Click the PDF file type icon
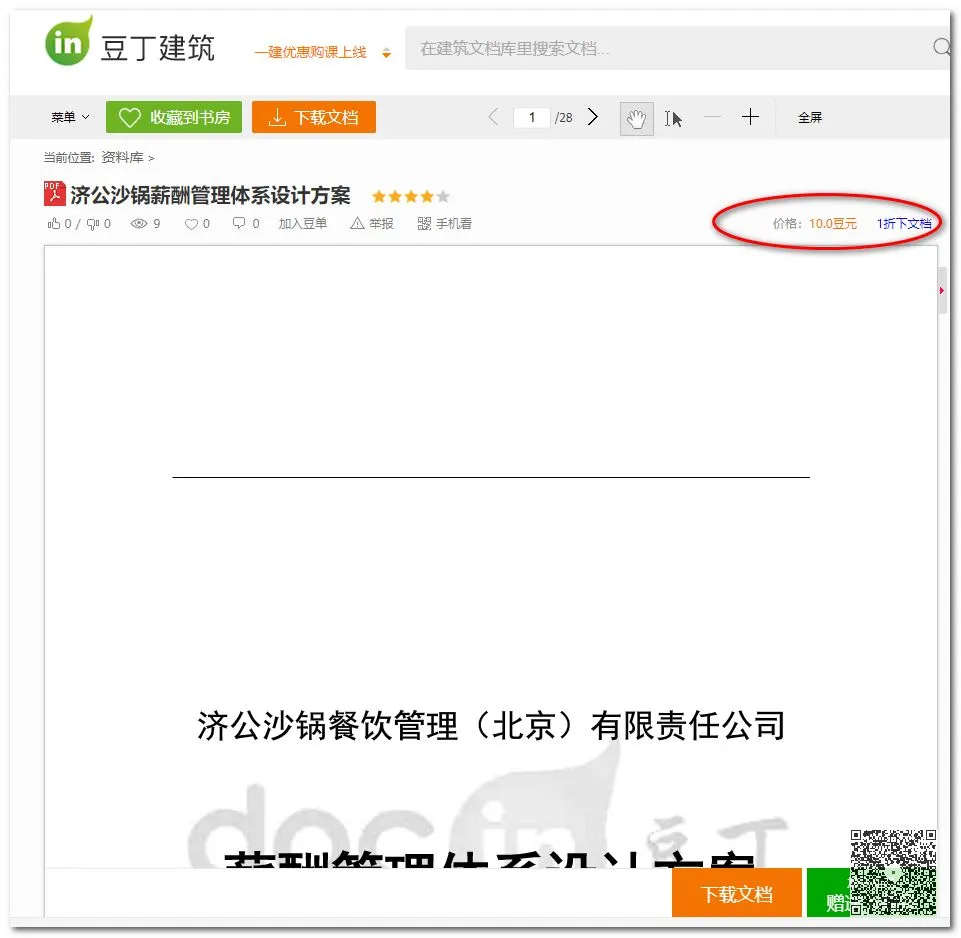 point(55,193)
